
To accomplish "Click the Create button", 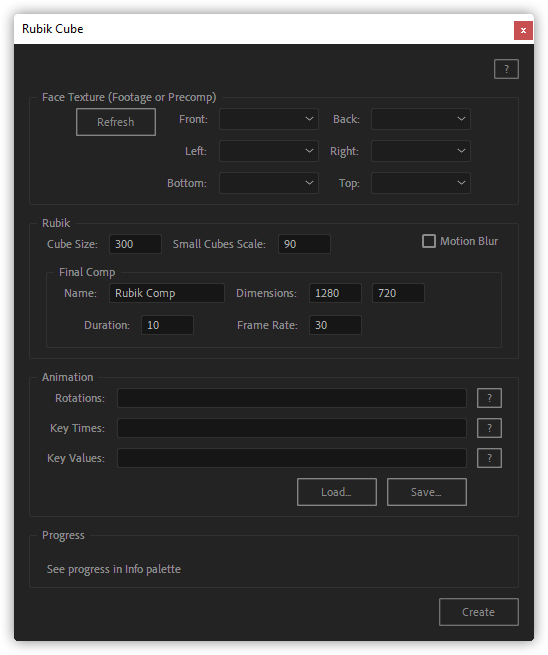I will pos(479,612).
